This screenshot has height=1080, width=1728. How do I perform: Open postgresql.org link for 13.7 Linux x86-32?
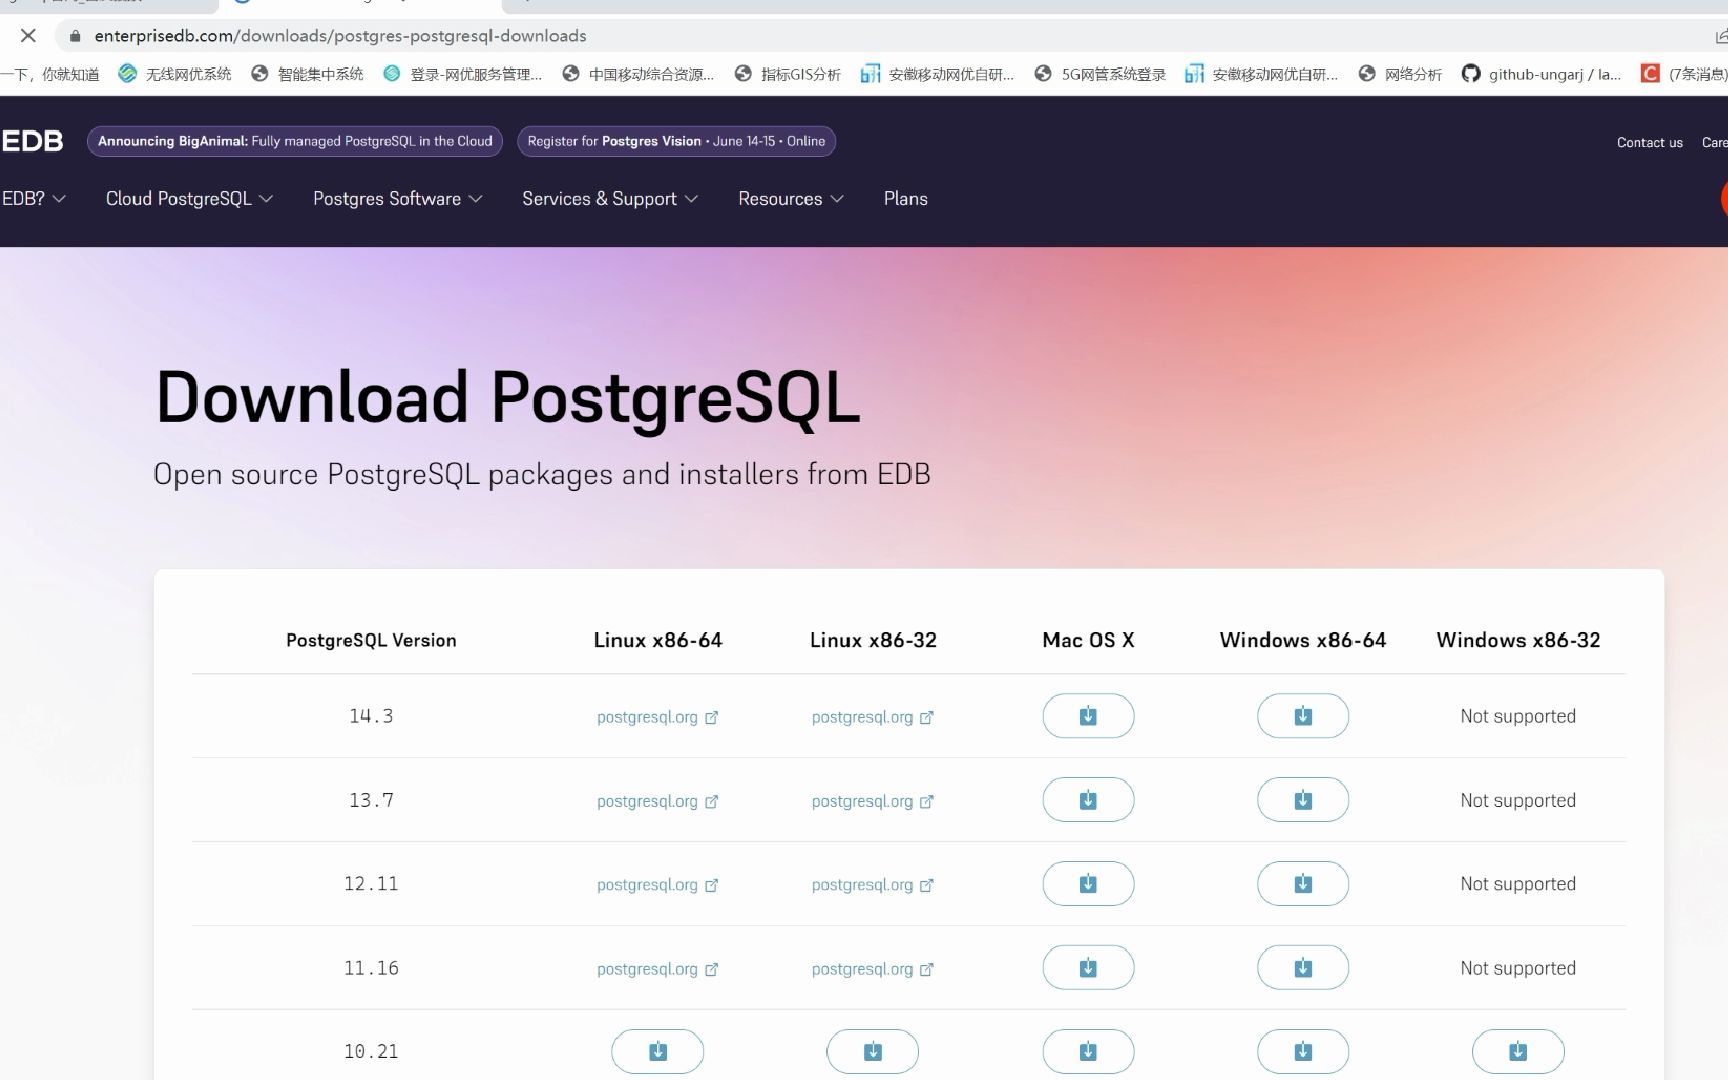click(872, 801)
